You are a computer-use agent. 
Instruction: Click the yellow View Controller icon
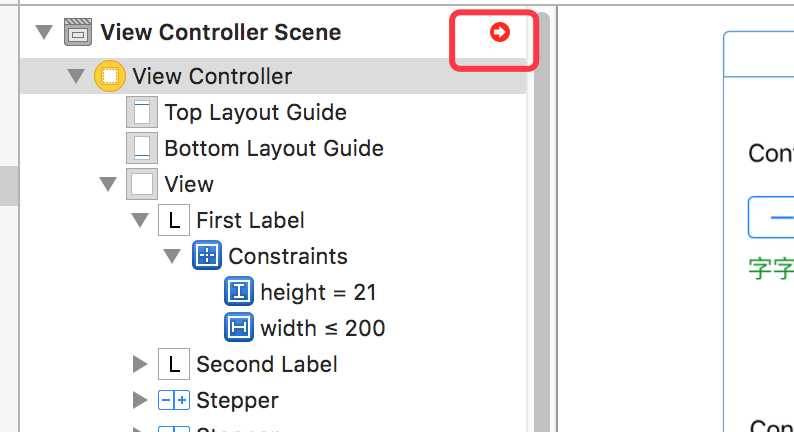click(x=109, y=76)
